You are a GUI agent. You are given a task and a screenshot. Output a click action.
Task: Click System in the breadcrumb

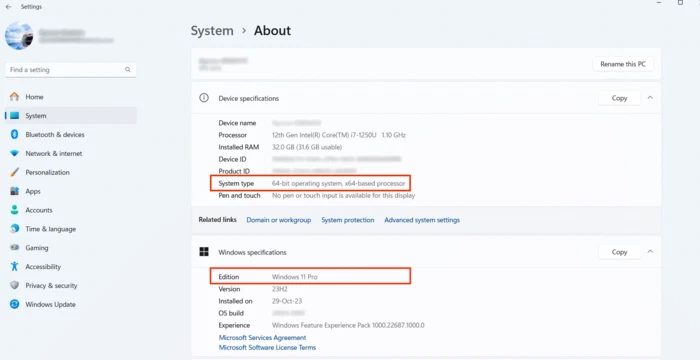coord(212,31)
